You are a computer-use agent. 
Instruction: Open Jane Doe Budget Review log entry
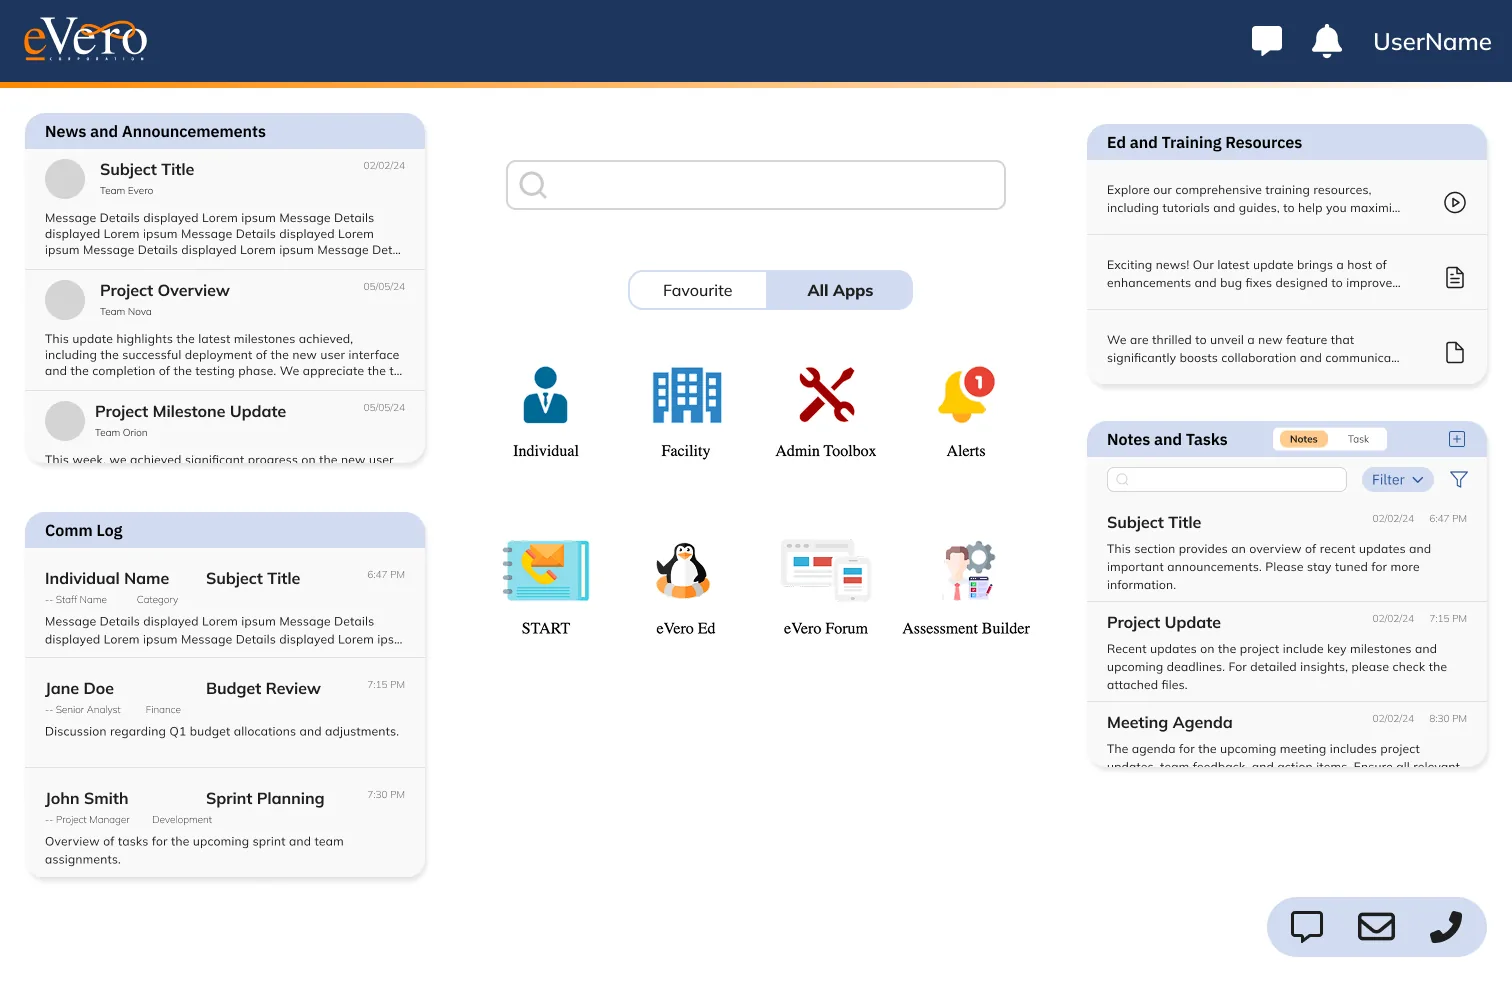(x=225, y=712)
